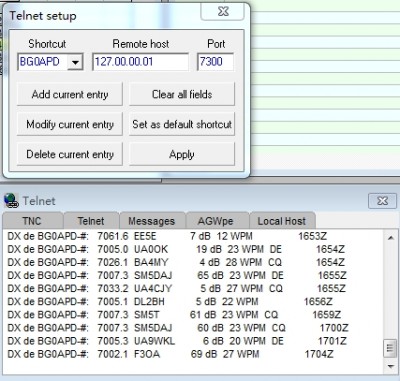
Task: Switch to the Local Host tab
Action: (x=282, y=221)
